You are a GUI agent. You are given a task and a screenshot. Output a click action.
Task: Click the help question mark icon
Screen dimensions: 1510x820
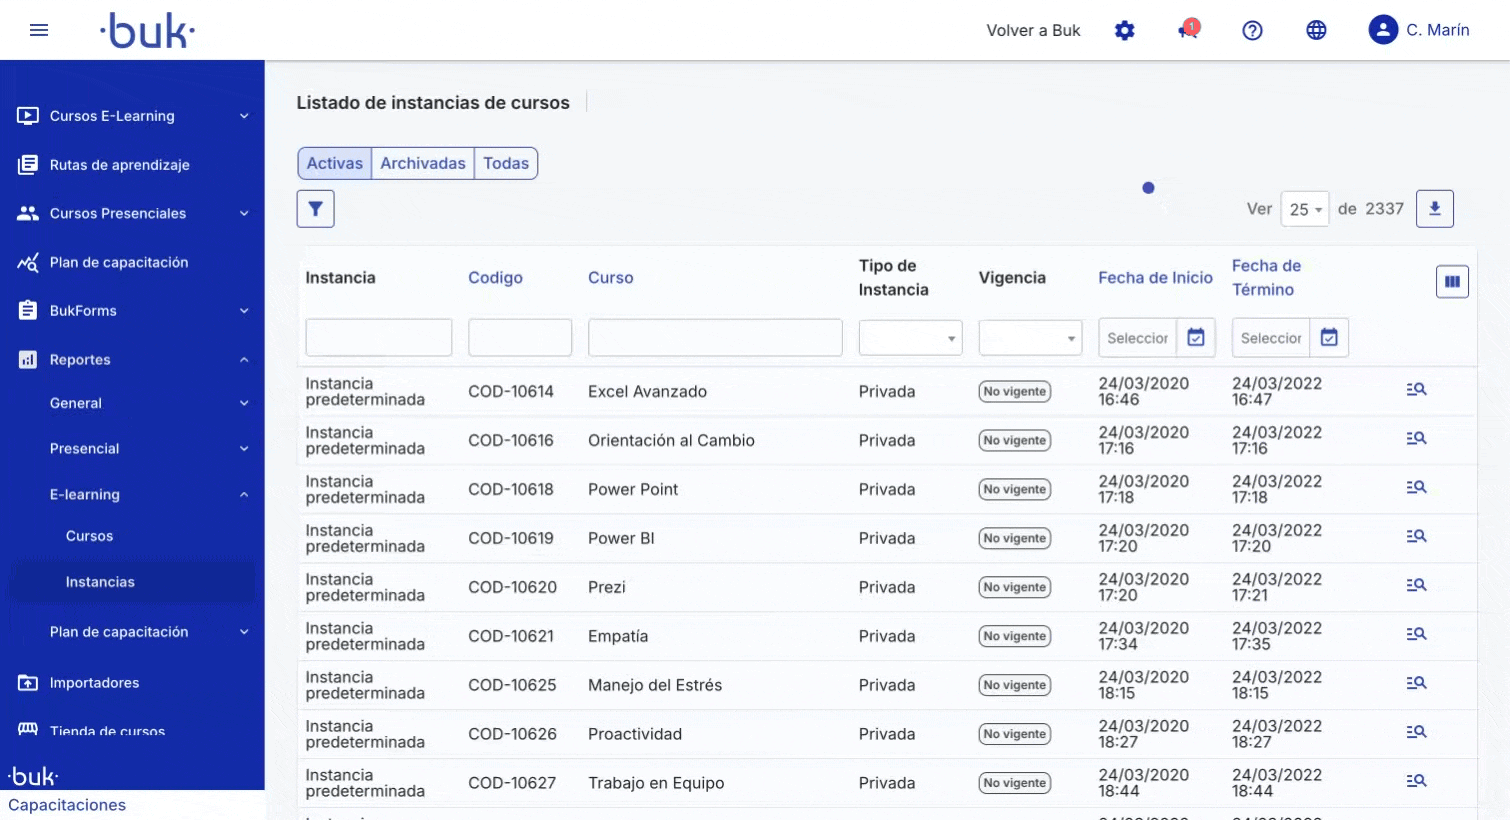(x=1252, y=30)
